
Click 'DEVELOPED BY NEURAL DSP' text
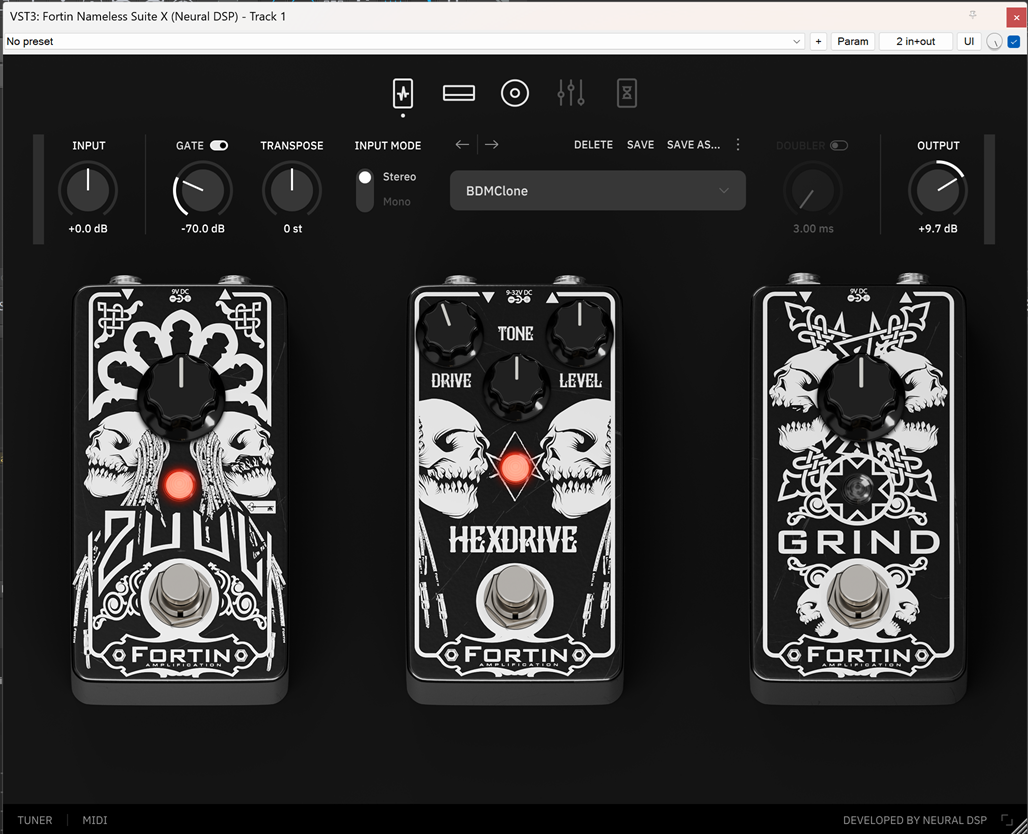tap(915, 820)
